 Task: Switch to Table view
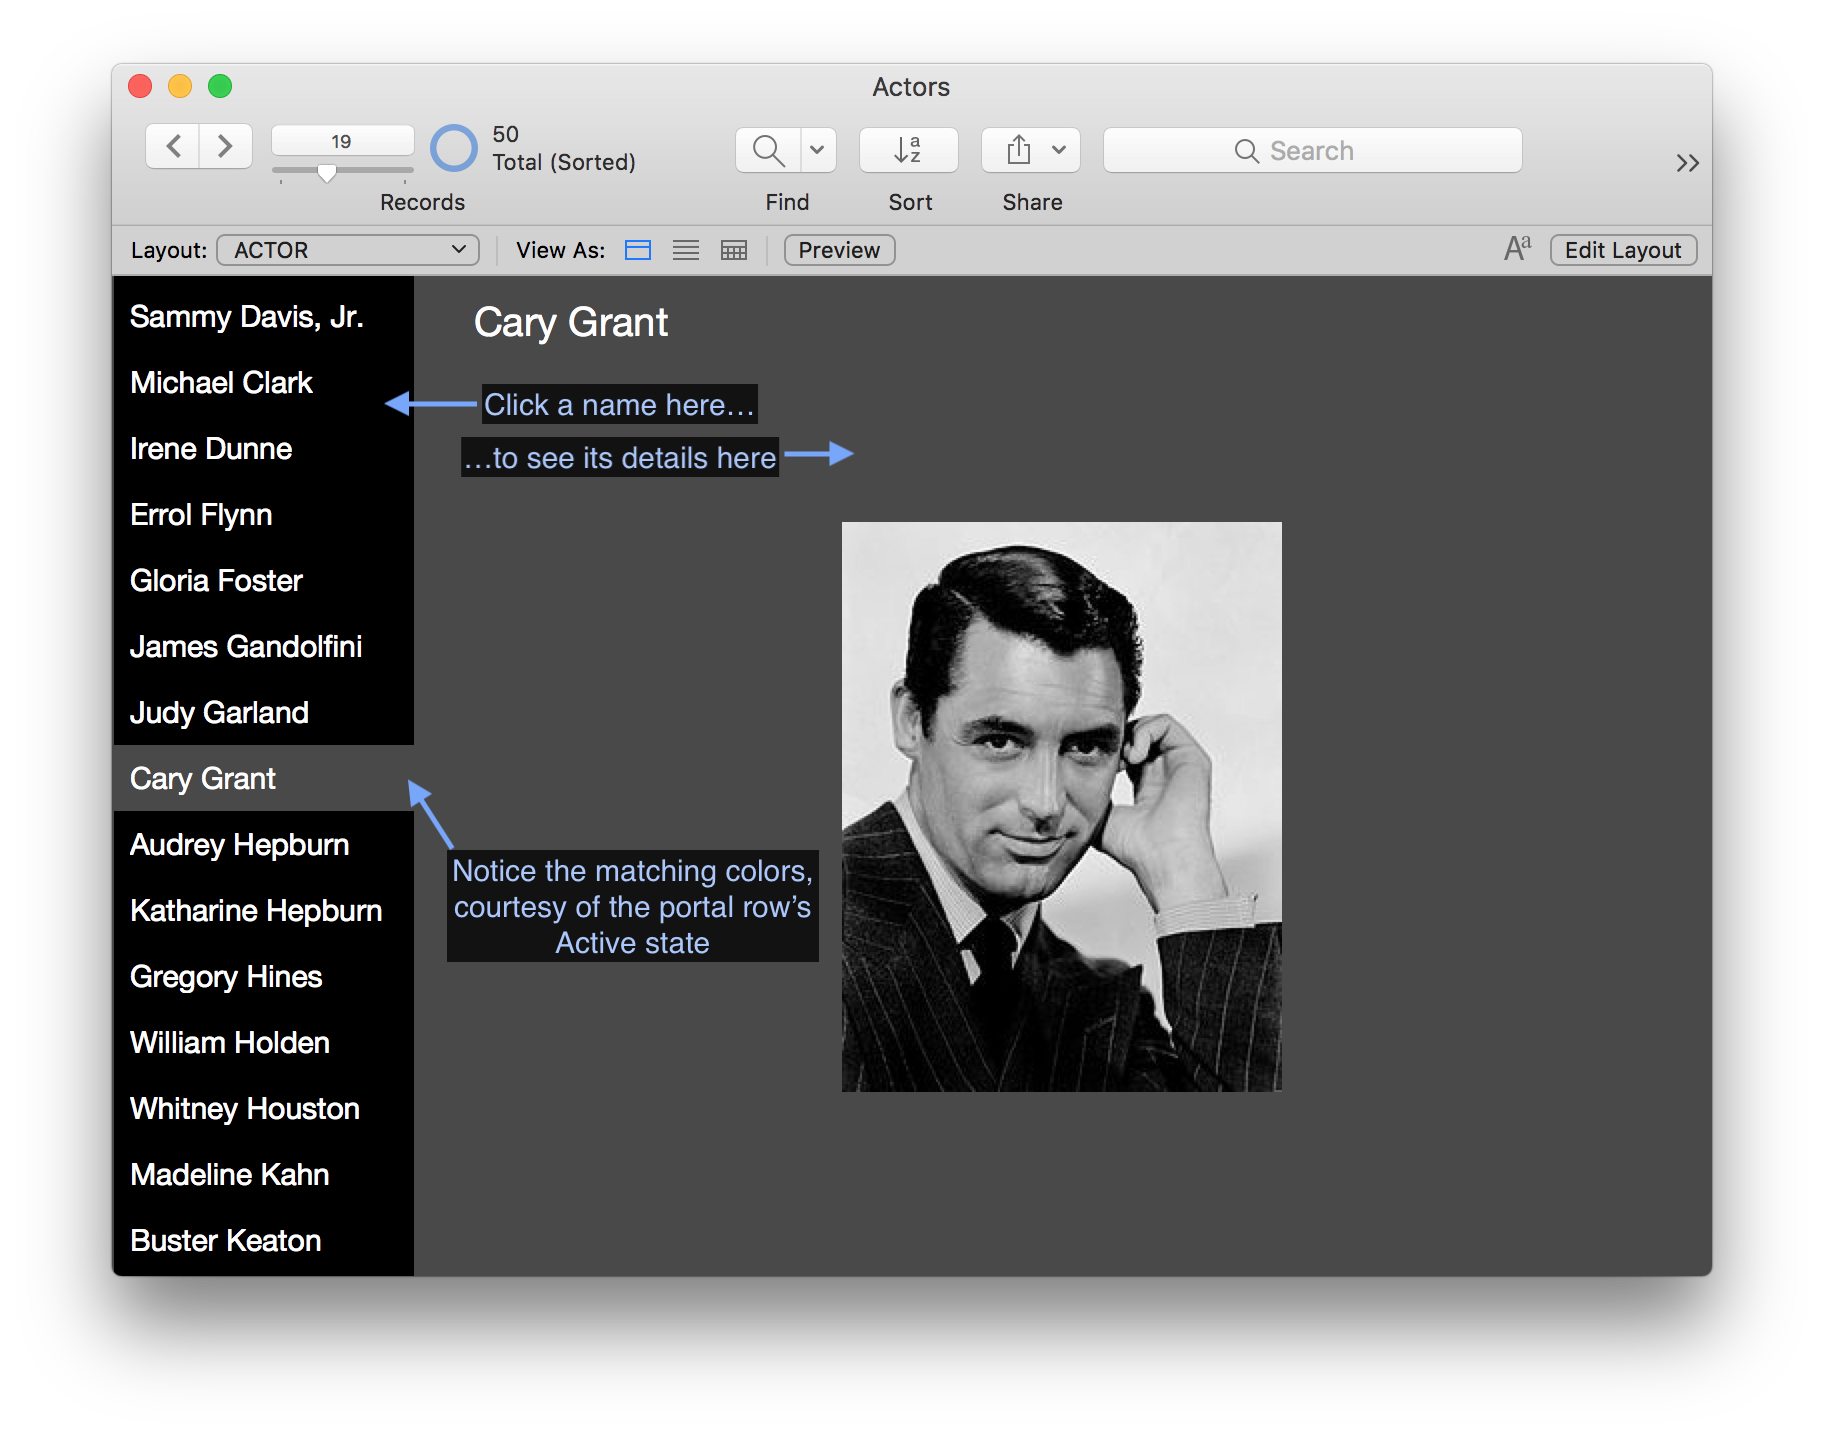(734, 250)
